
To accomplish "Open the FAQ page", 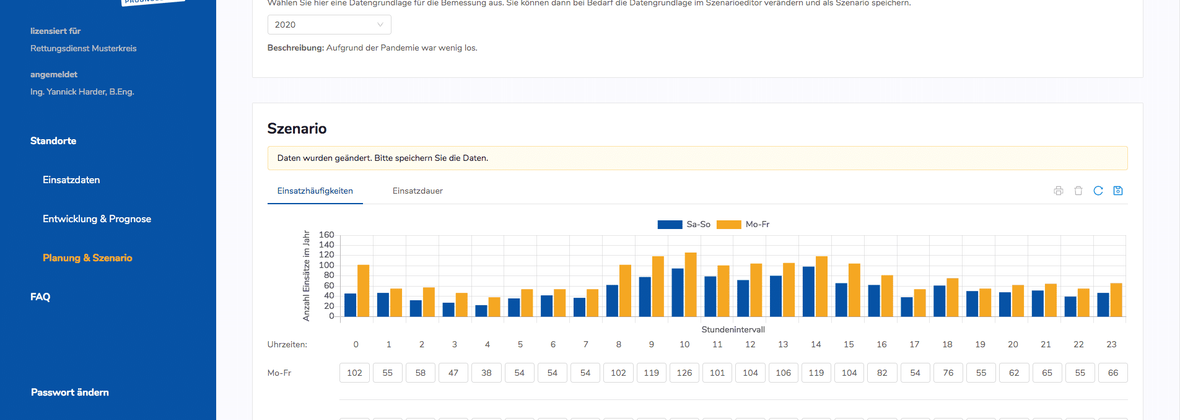I will coord(41,297).
